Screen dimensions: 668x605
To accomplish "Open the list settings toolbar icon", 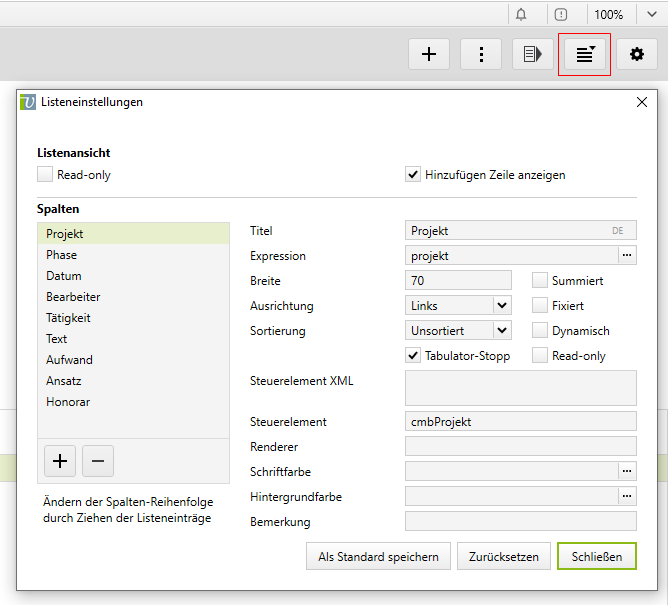I will 585,54.
